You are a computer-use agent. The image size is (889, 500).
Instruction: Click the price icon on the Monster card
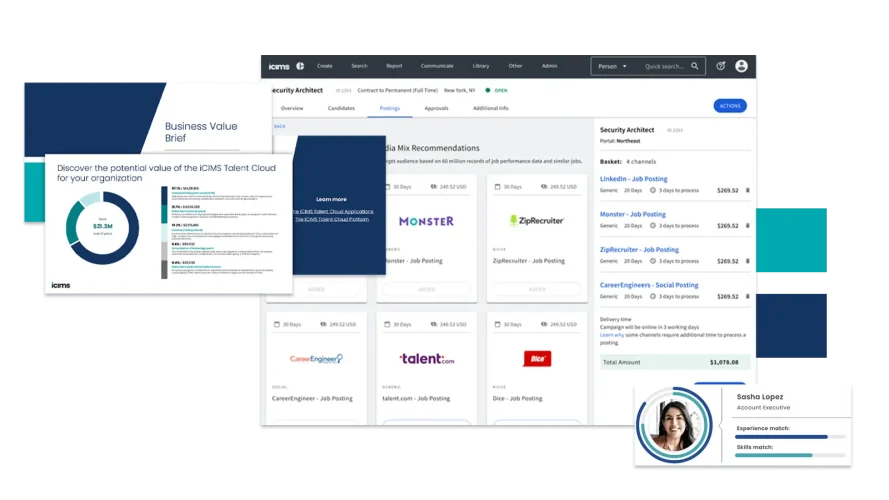434,187
